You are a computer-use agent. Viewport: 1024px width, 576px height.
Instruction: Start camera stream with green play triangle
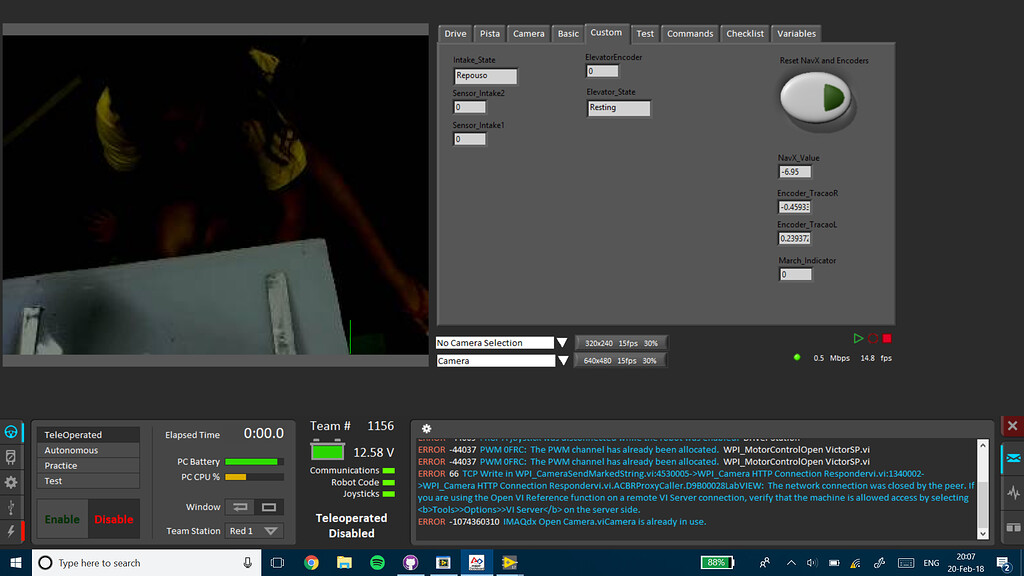[x=858, y=338]
